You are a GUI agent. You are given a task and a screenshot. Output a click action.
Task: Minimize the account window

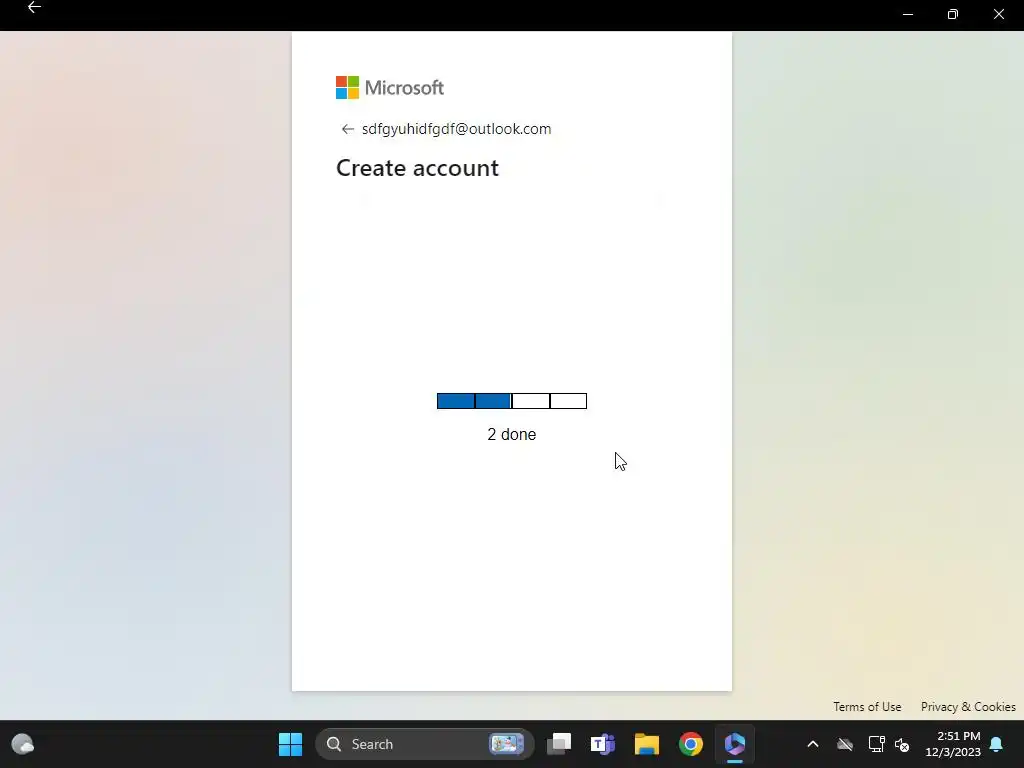(x=908, y=14)
